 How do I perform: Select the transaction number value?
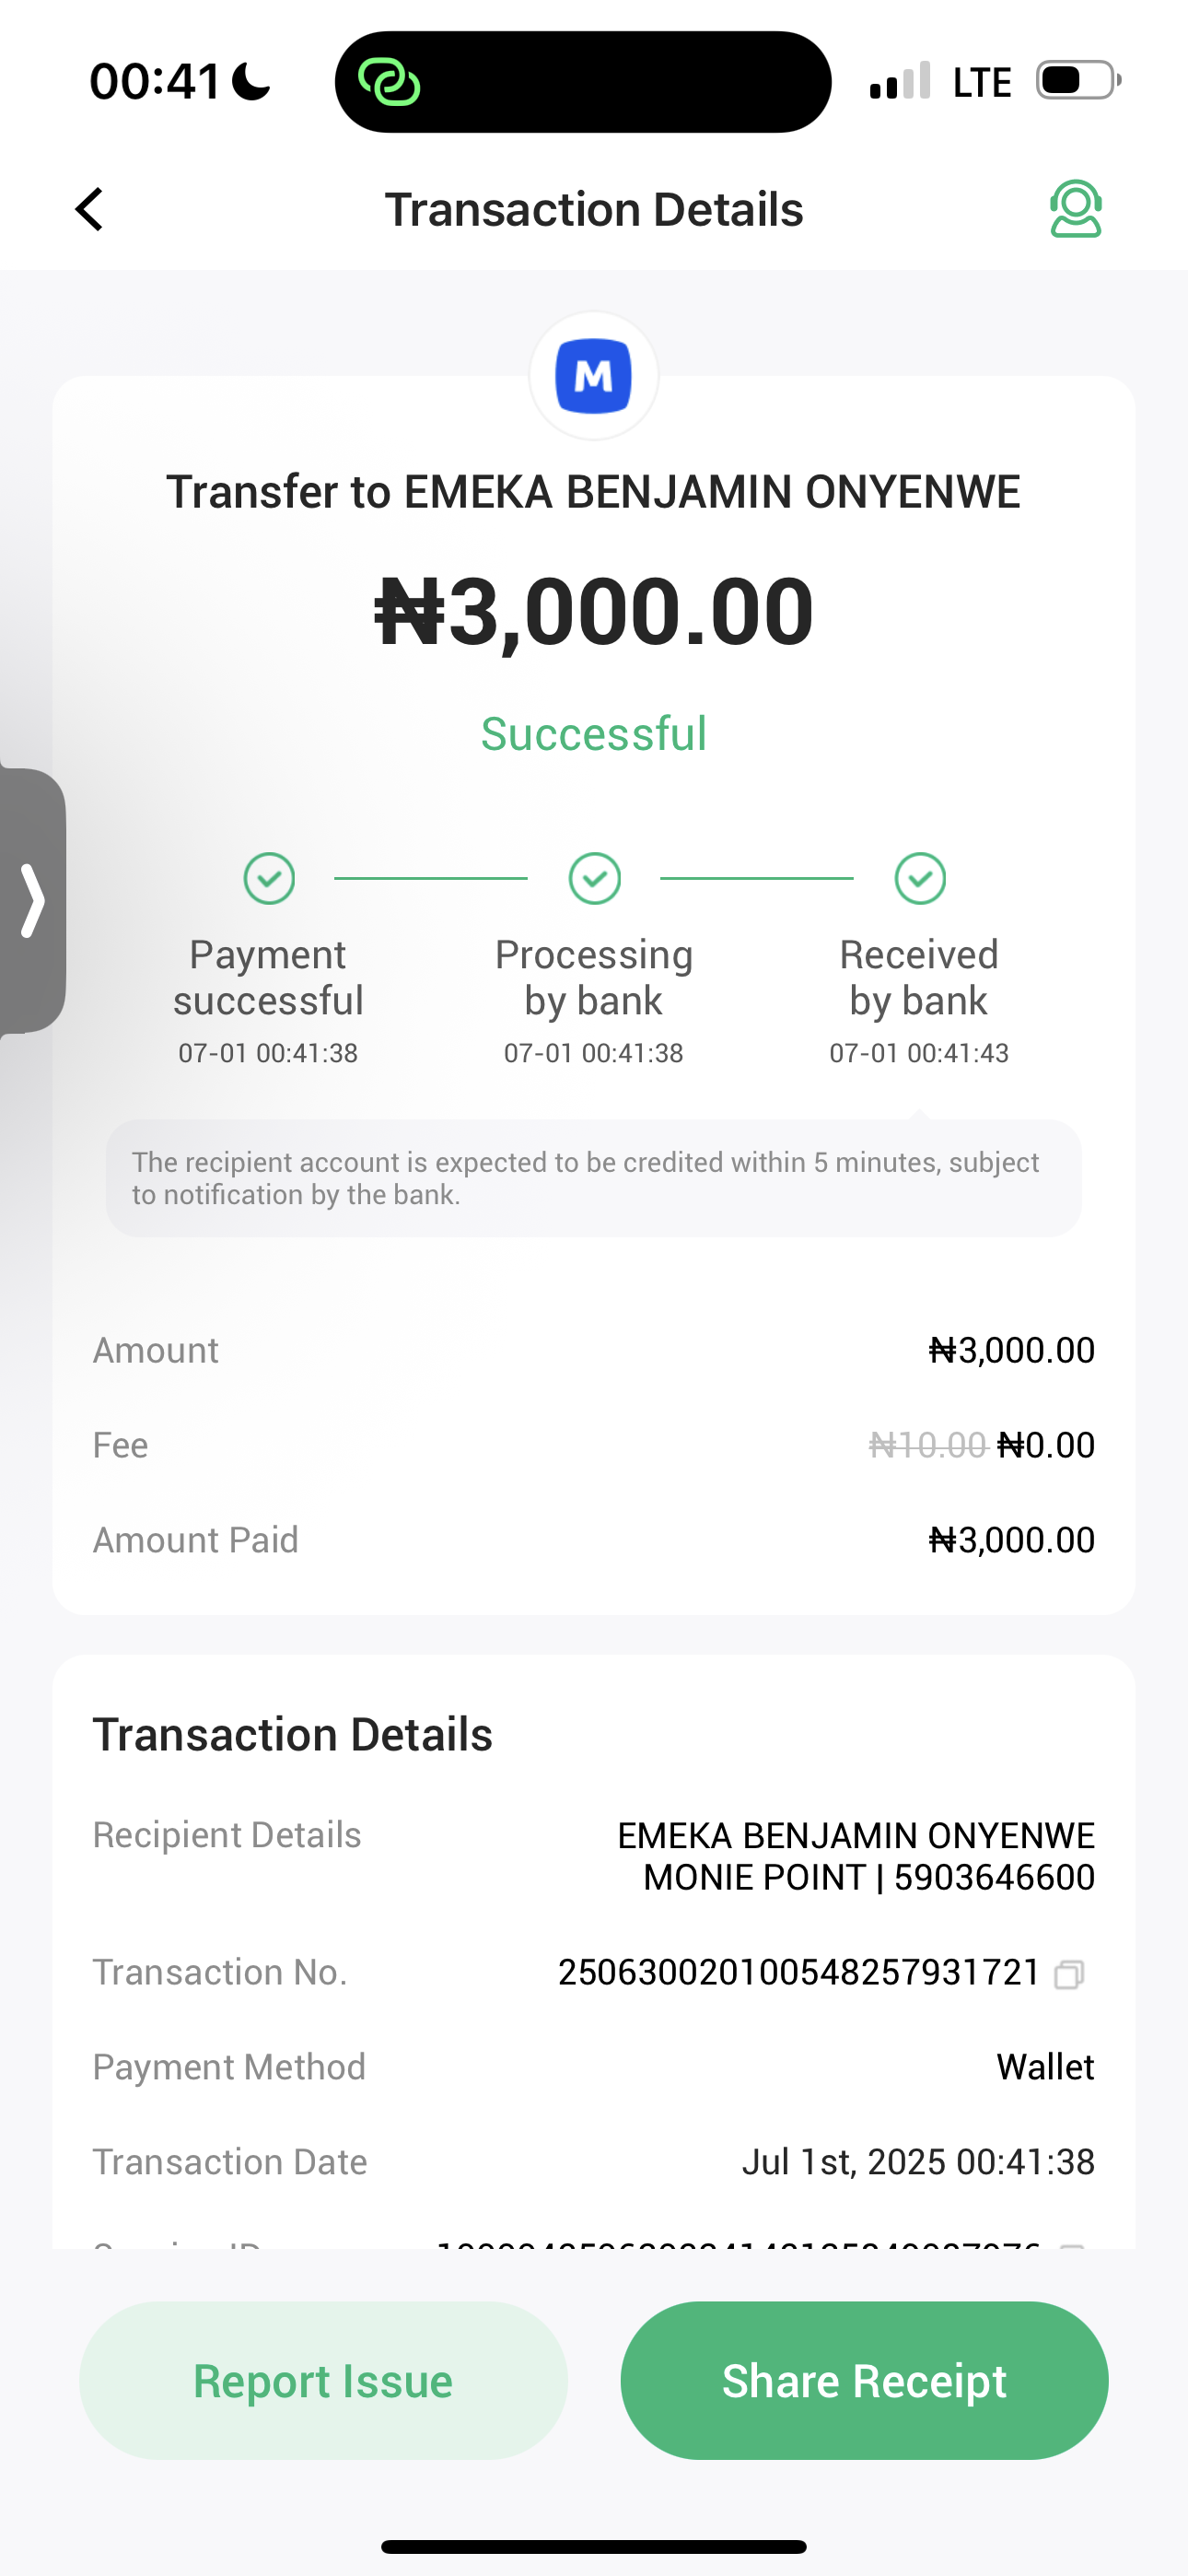coord(798,1972)
